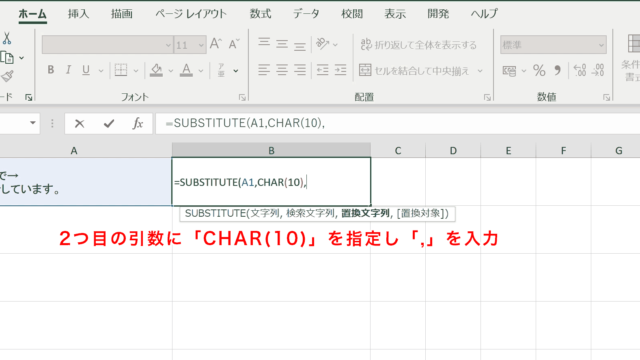Screen dimensions: 640x360
Task: Click the text orientation icon
Action: click(322, 44)
